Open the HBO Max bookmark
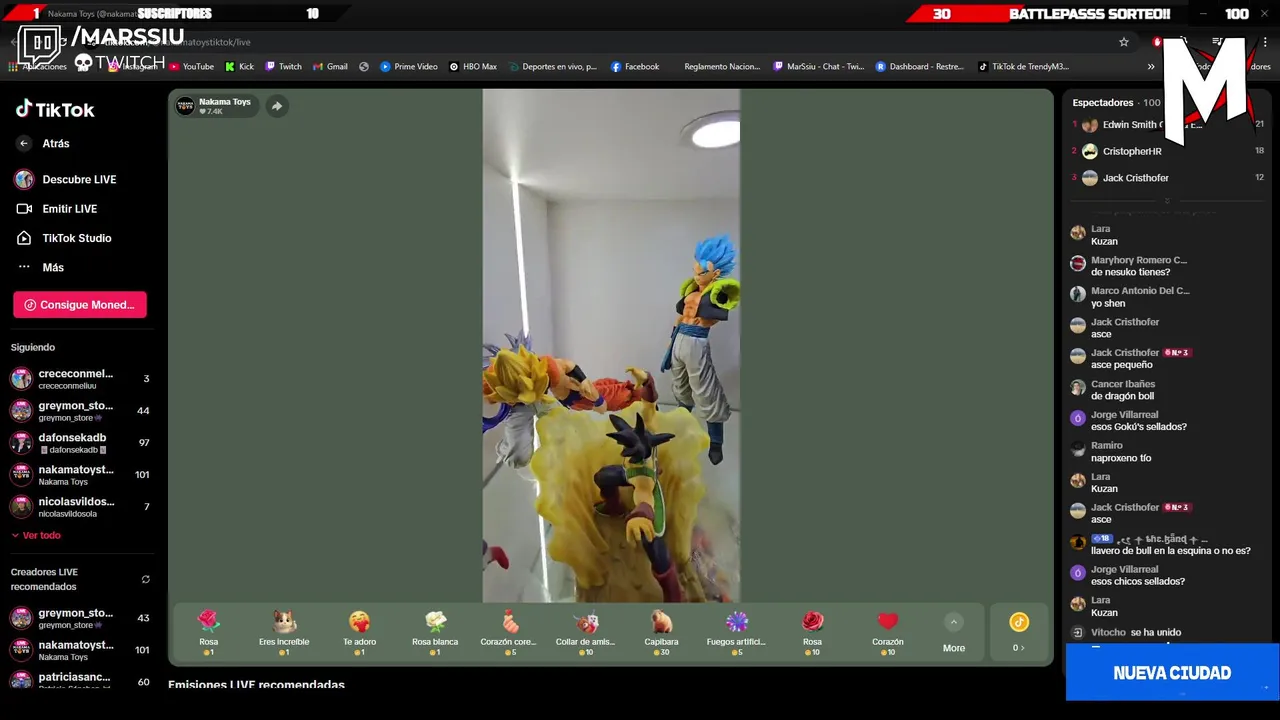Image resolution: width=1280 pixels, height=720 pixels. (x=473, y=67)
